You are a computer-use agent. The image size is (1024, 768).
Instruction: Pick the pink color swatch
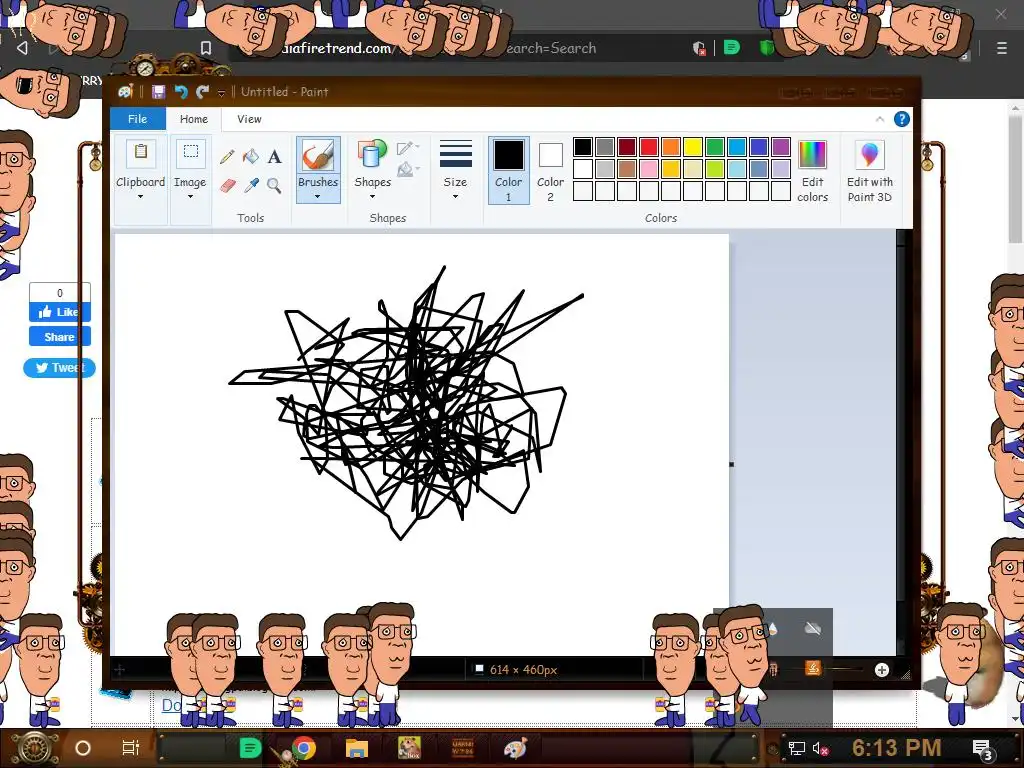(x=648, y=169)
